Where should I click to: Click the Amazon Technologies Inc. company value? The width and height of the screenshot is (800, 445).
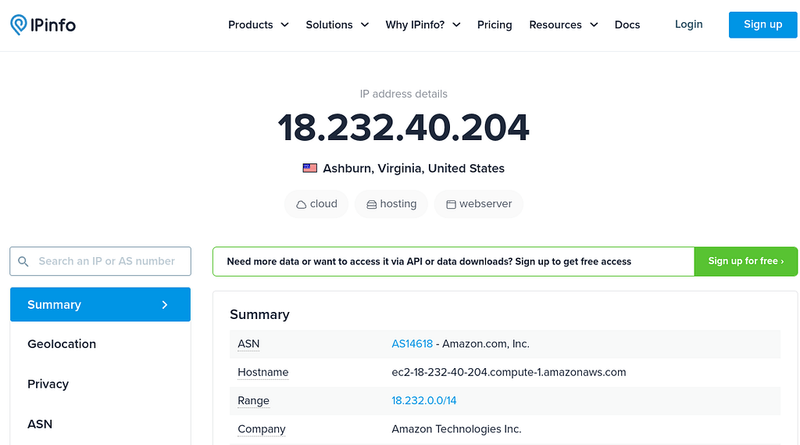point(457,429)
